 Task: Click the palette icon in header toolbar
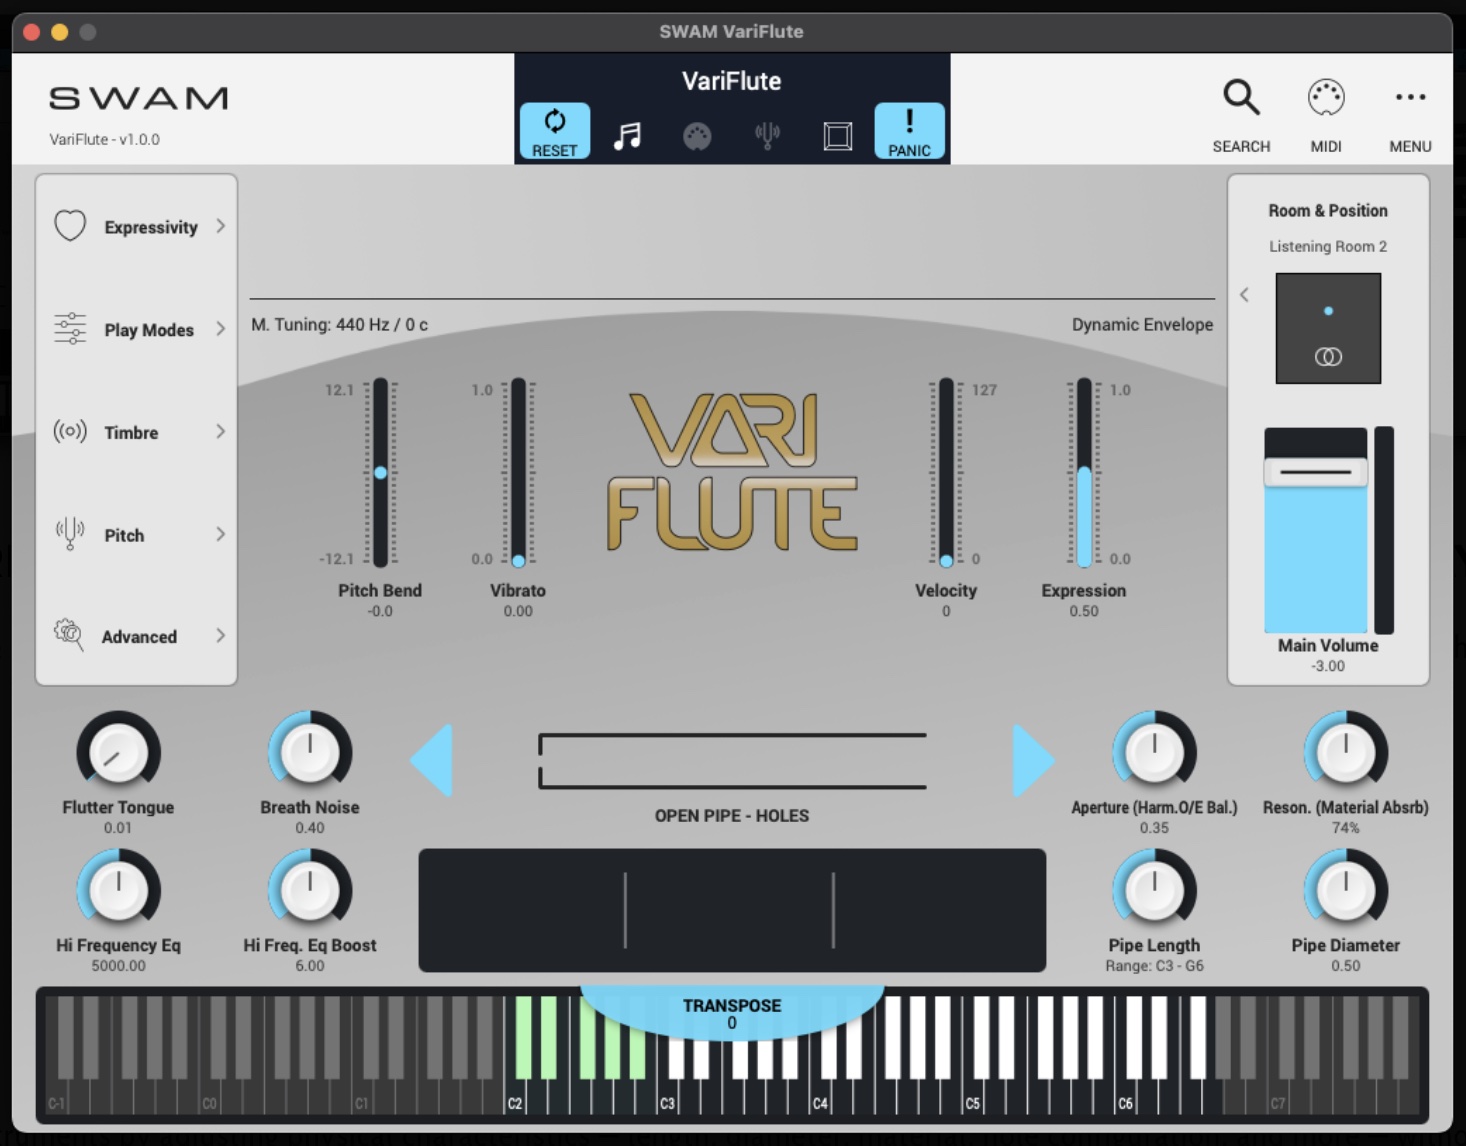(697, 135)
